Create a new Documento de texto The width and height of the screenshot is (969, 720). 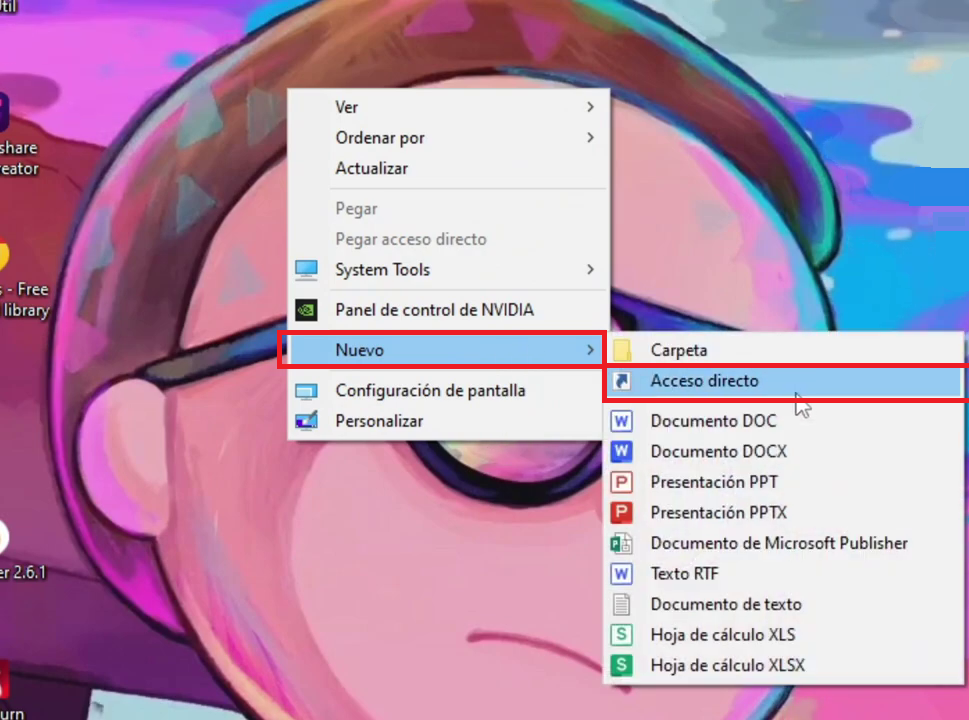coord(783,604)
